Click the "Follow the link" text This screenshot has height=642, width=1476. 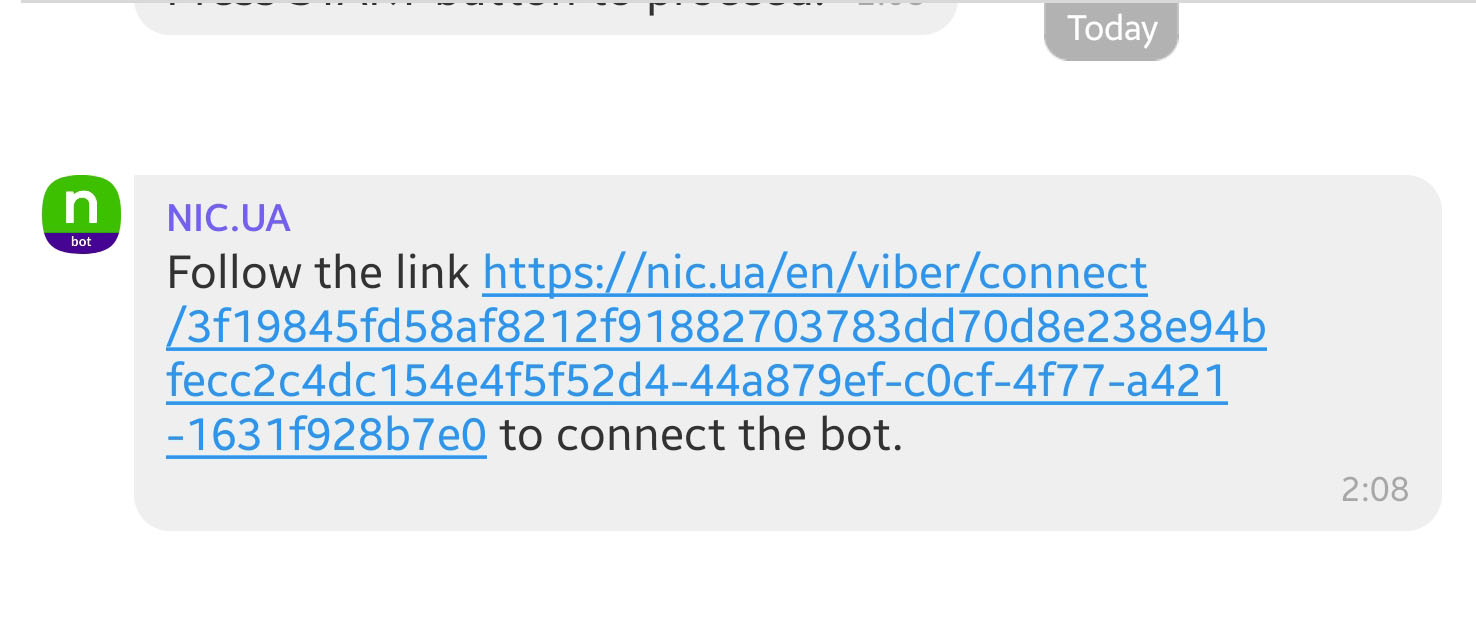click(318, 273)
